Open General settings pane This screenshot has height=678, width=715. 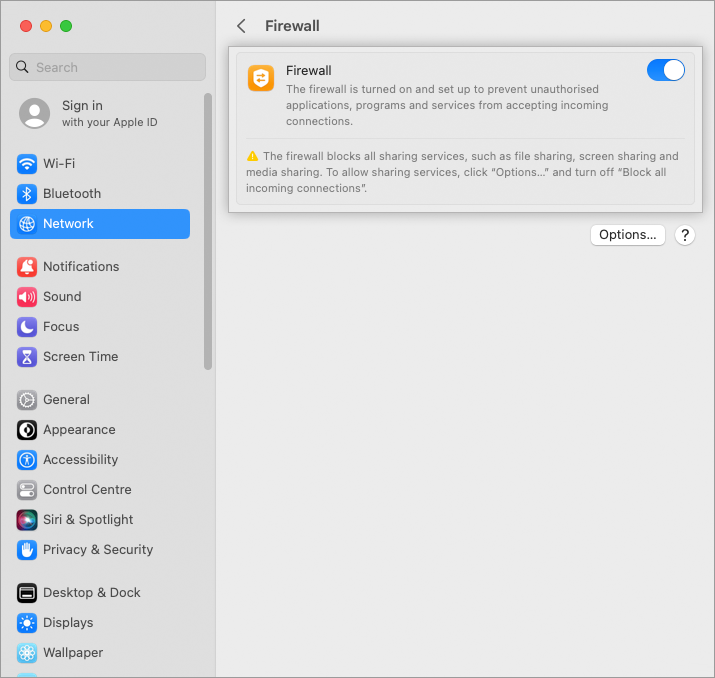66,399
